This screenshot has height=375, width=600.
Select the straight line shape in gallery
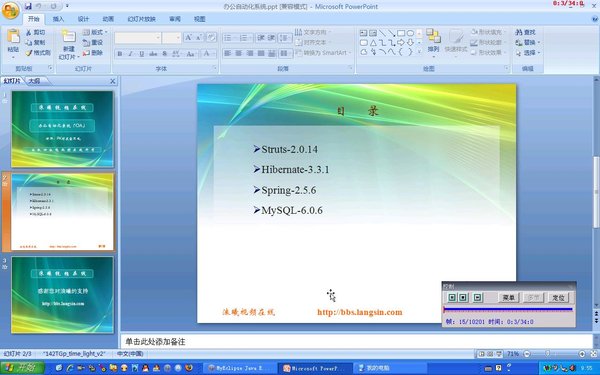(382, 33)
